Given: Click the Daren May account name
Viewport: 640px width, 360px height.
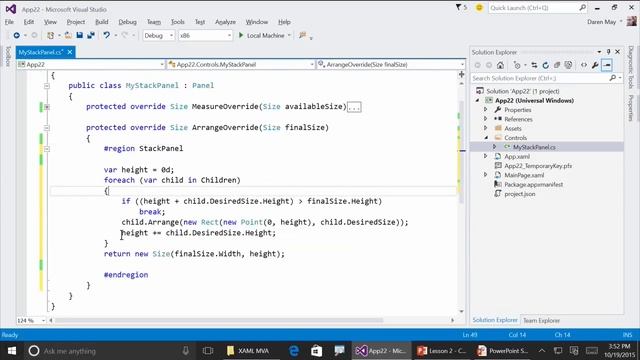Looking at the screenshot, I should click(x=601, y=22).
